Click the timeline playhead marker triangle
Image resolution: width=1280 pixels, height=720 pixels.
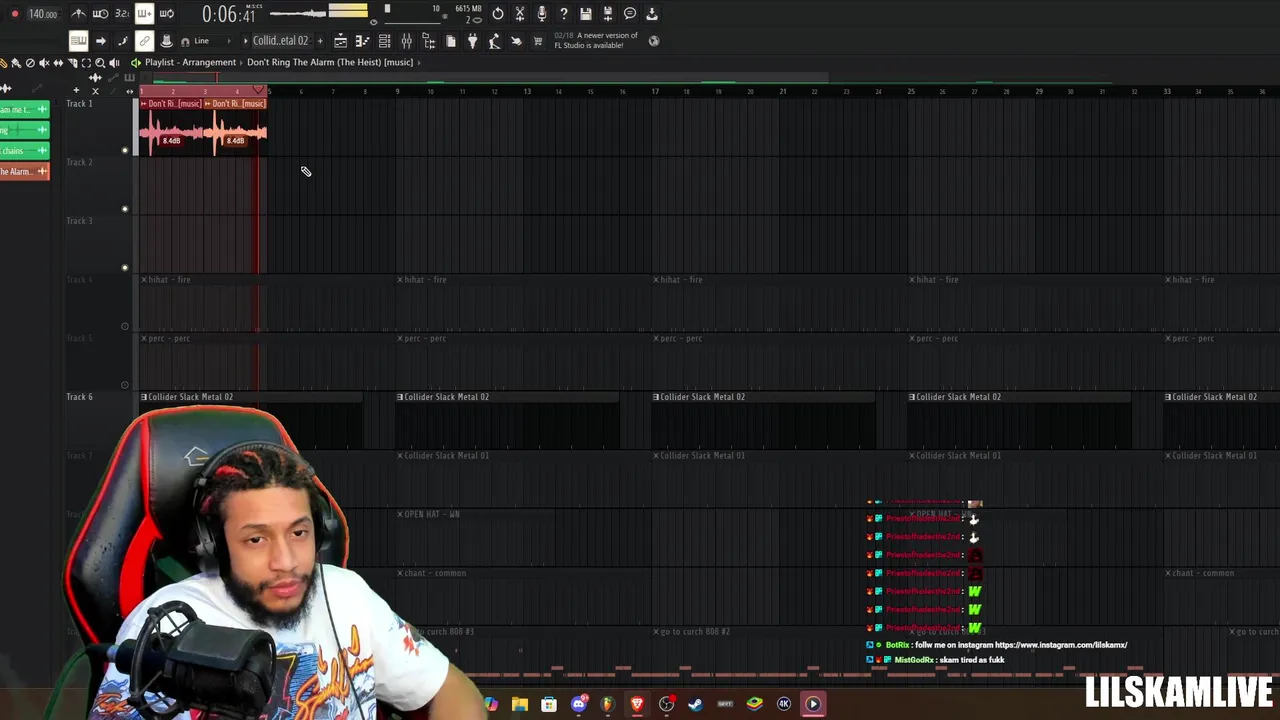click(x=259, y=91)
